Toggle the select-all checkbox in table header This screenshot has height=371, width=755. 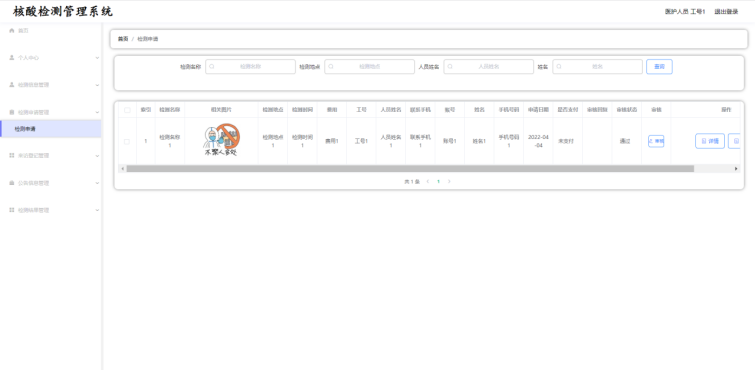pos(127,110)
